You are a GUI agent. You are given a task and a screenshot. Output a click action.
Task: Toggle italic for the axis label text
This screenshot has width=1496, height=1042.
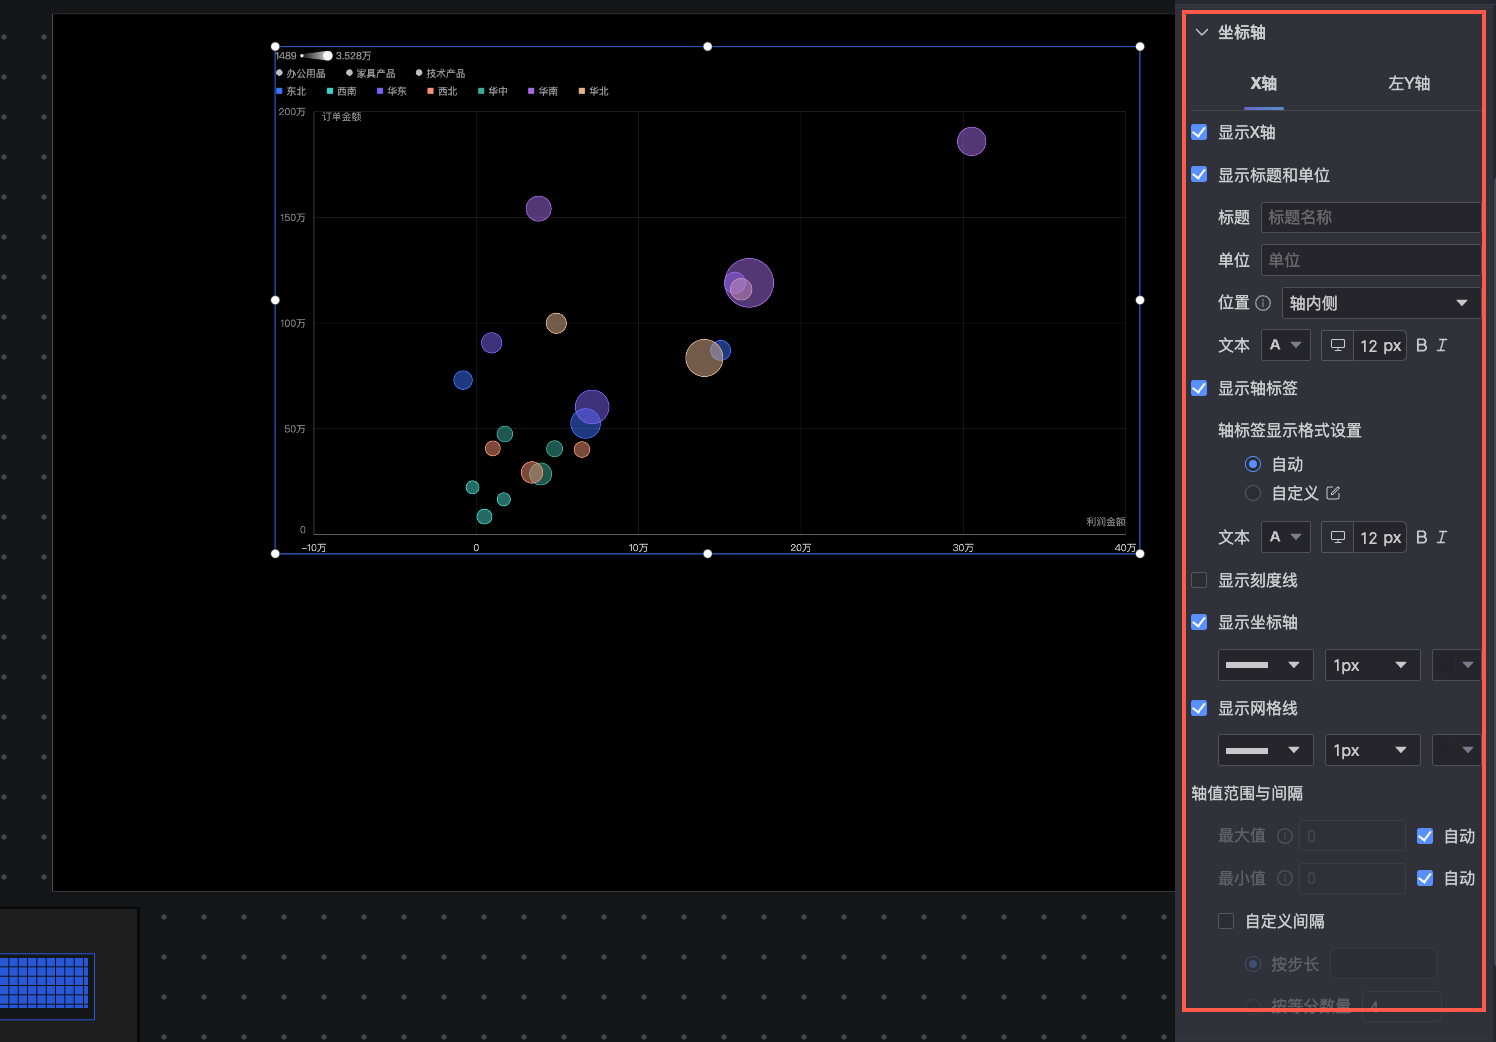point(1441,537)
